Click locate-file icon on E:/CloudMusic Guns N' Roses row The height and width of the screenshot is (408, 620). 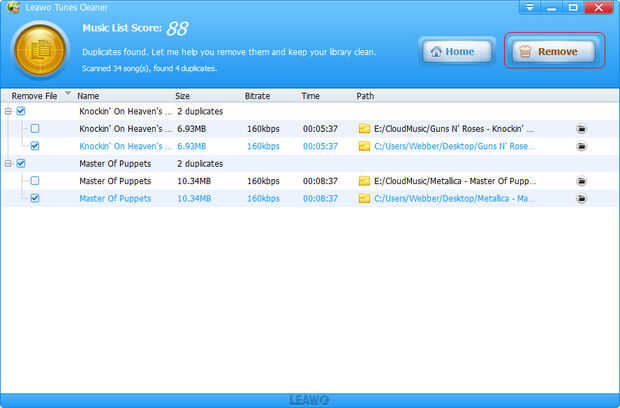click(x=581, y=129)
